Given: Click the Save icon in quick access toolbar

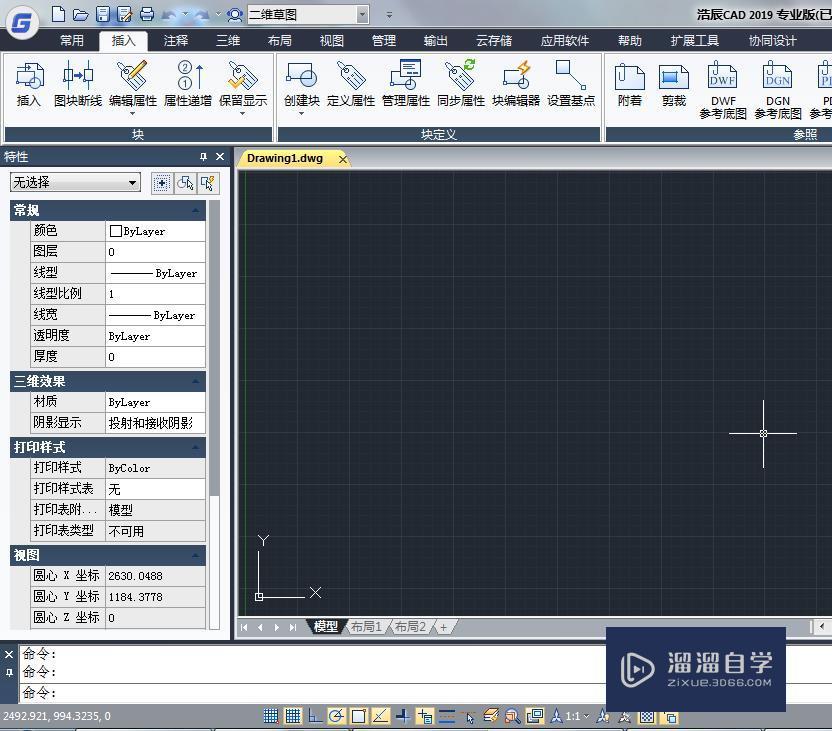Looking at the screenshot, I should point(105,13).
